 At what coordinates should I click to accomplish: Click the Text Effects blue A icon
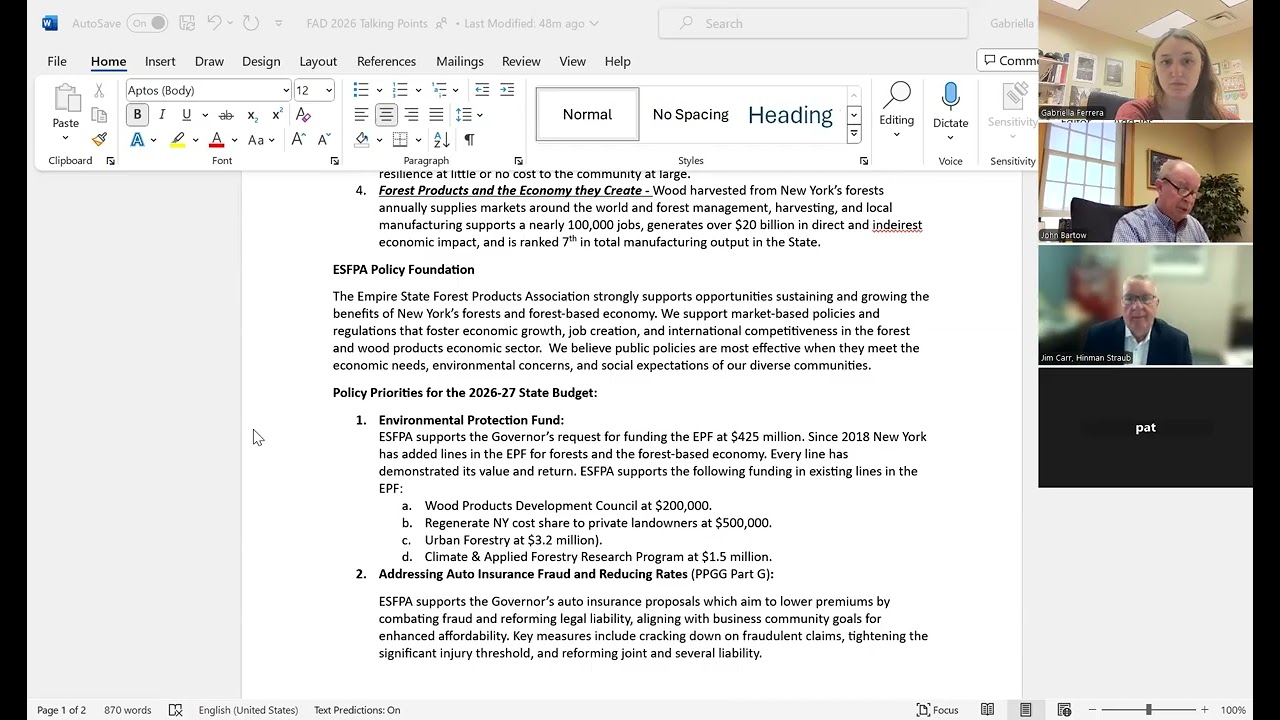click(137, 140)
